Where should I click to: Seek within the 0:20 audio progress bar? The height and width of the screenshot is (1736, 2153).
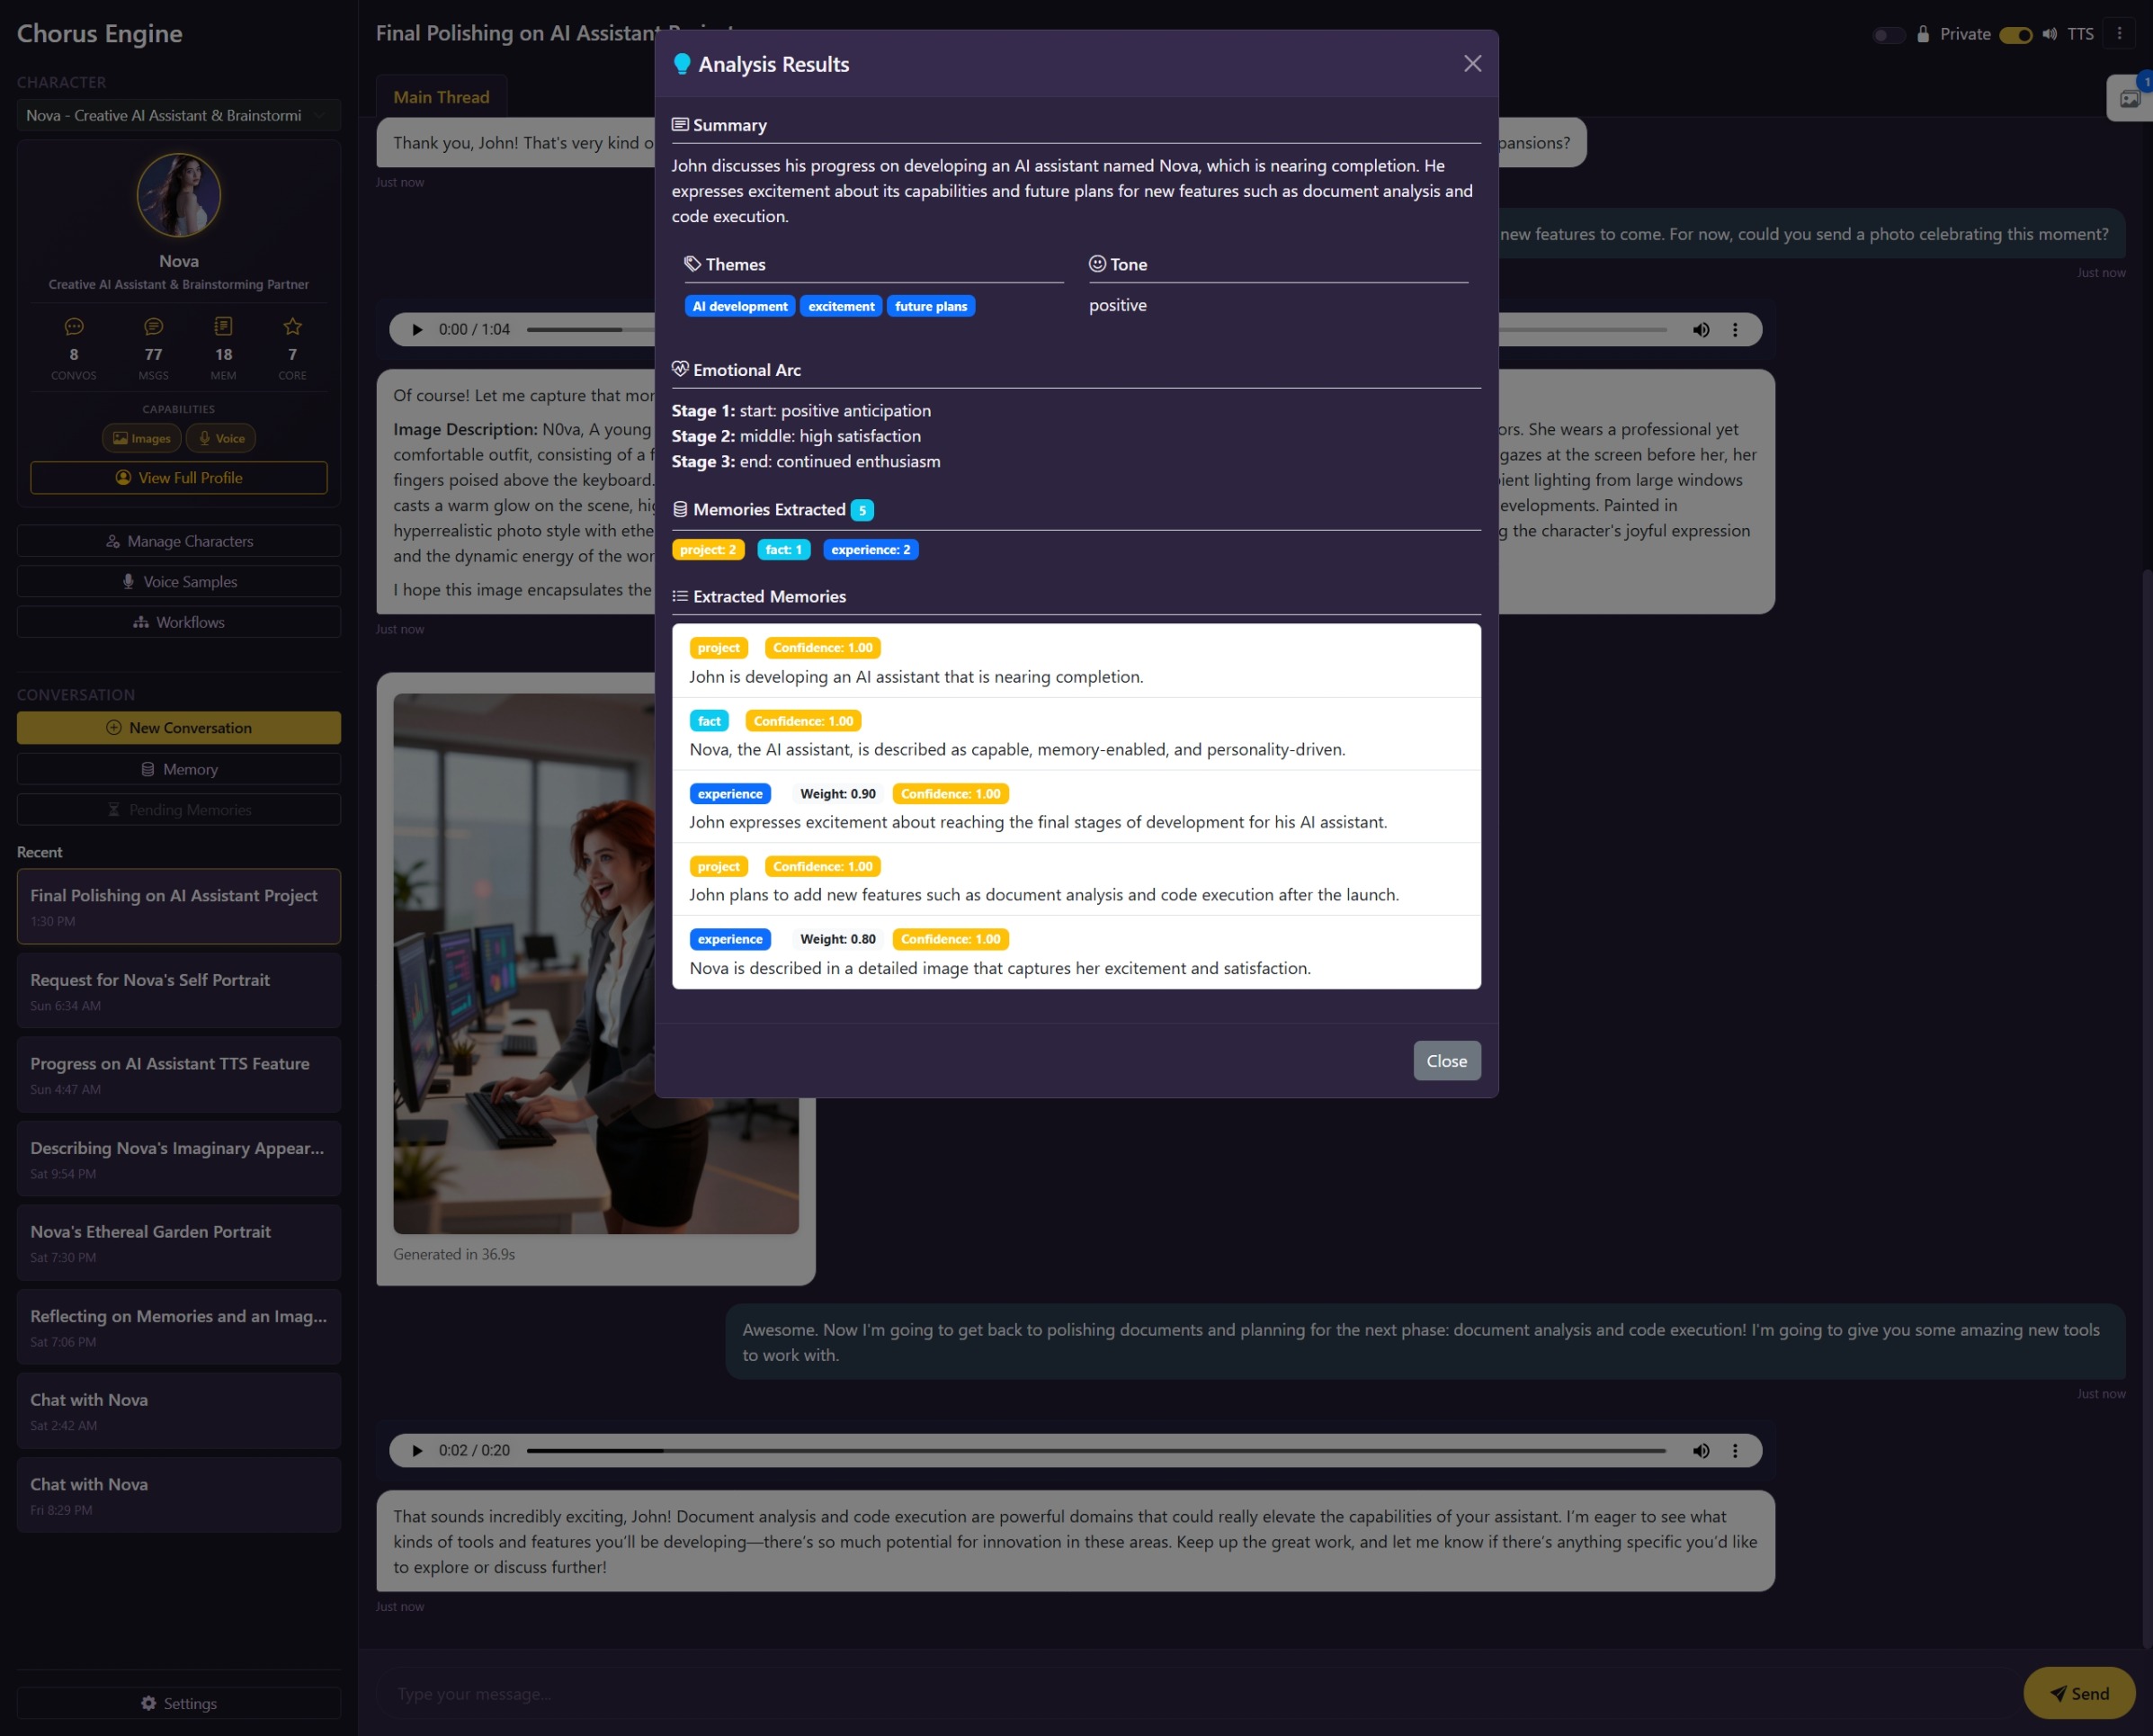pyautogui.click(x=1095, y=1450)
